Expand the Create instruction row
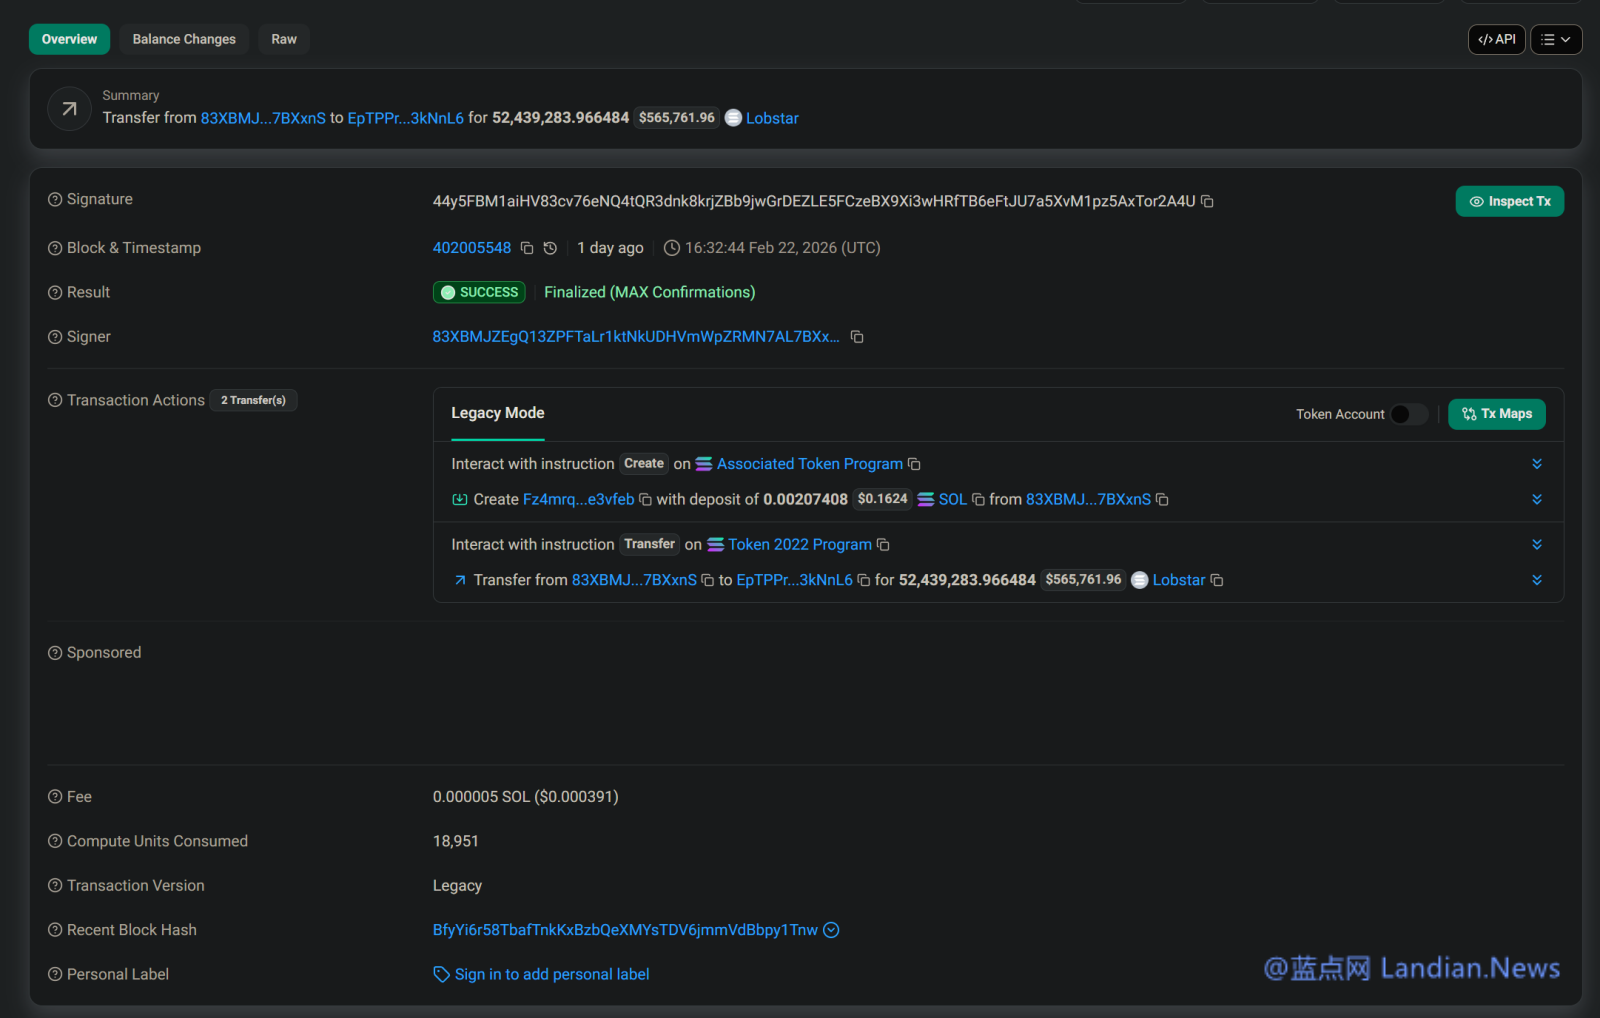Screen dimensions: 1600x1018 (x=1536, y=464)
